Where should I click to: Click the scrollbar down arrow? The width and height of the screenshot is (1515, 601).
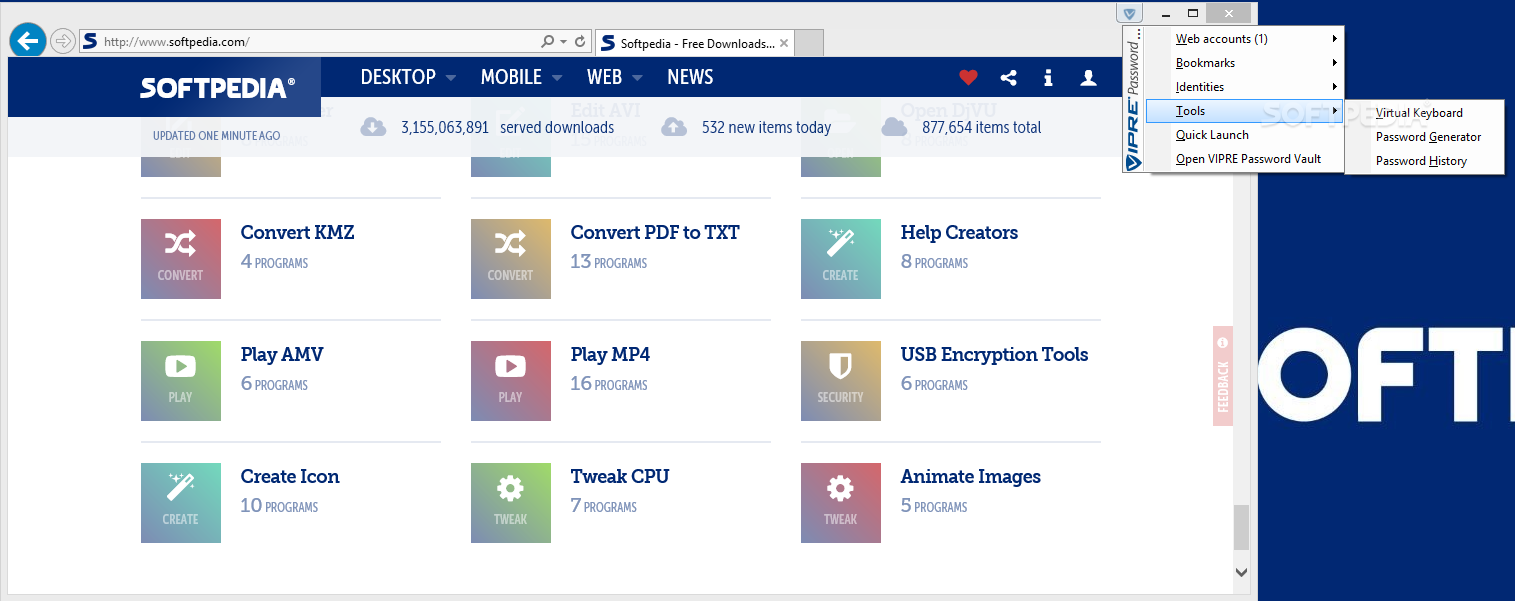(x=1241, y=573)
